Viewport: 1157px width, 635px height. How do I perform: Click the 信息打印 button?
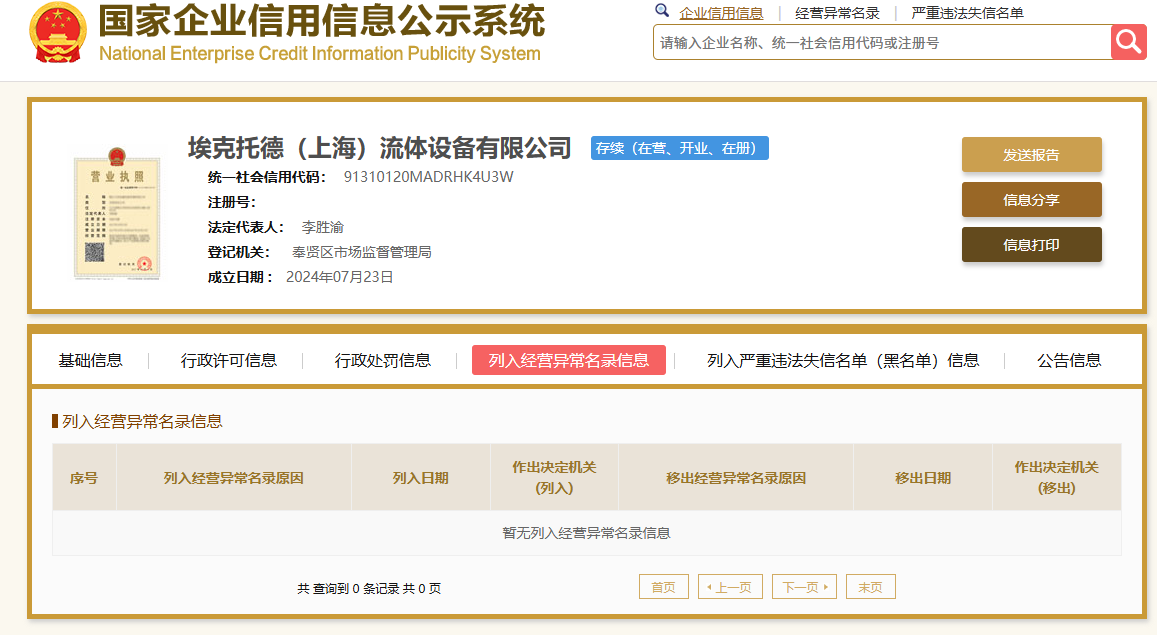(1032, 245)
